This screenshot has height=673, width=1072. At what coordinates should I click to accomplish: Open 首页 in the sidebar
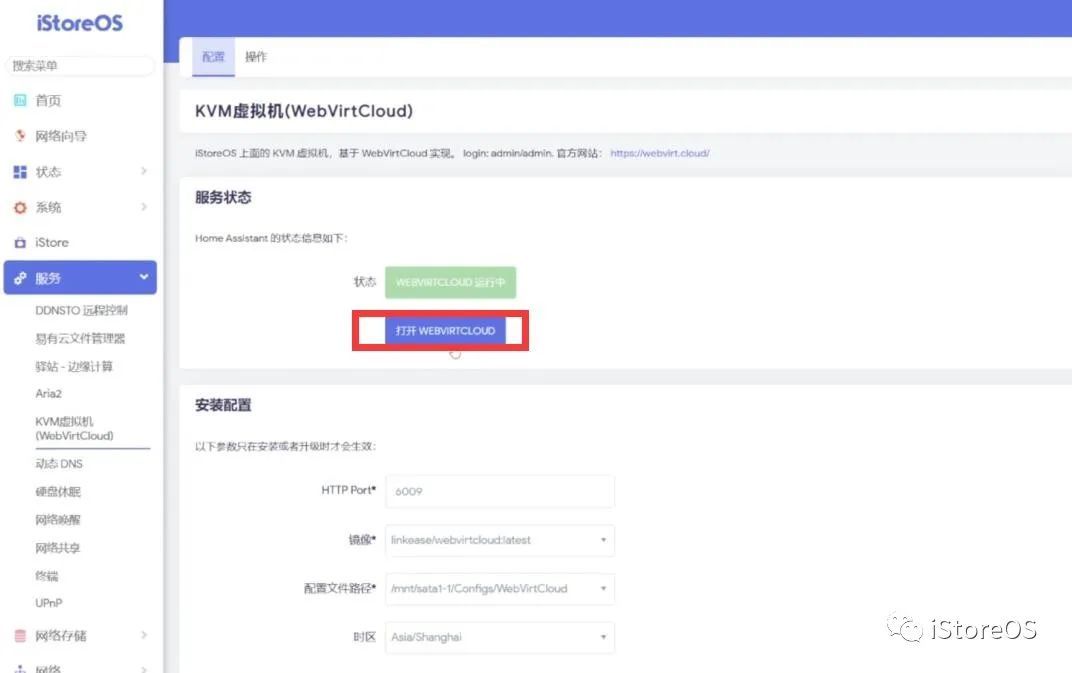48,101
